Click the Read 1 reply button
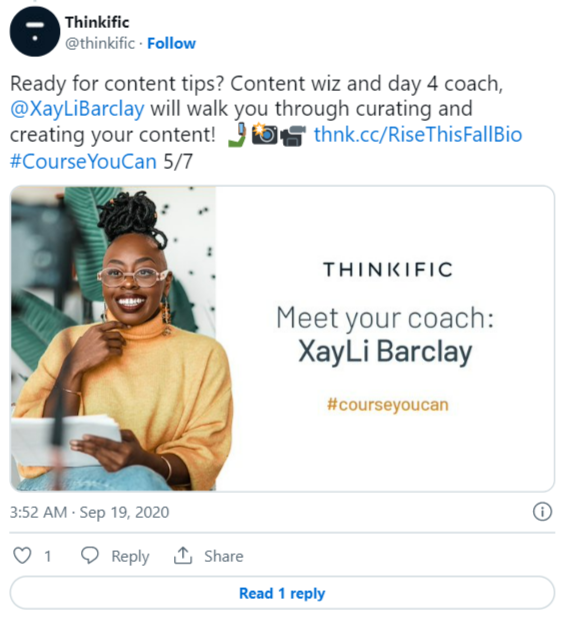 (282, 593)
